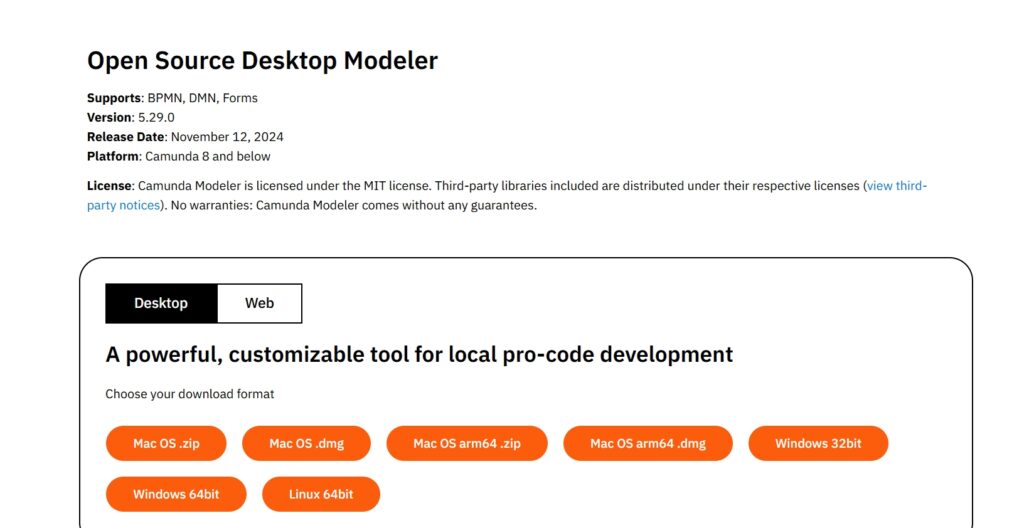Switch to the Desktop tab
The height and width of the screenshot is (528, 1024).
click(x=161, y=303)
